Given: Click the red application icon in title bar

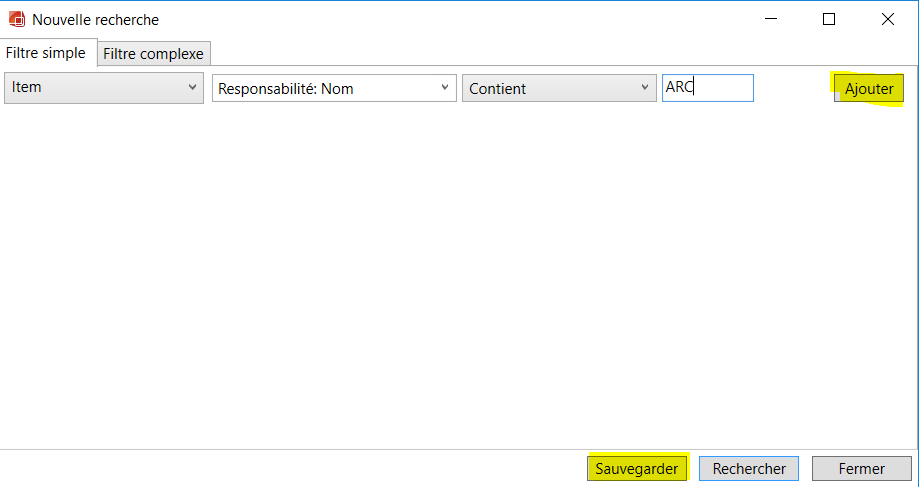Looking at the screenshot, I should point(17,19).
